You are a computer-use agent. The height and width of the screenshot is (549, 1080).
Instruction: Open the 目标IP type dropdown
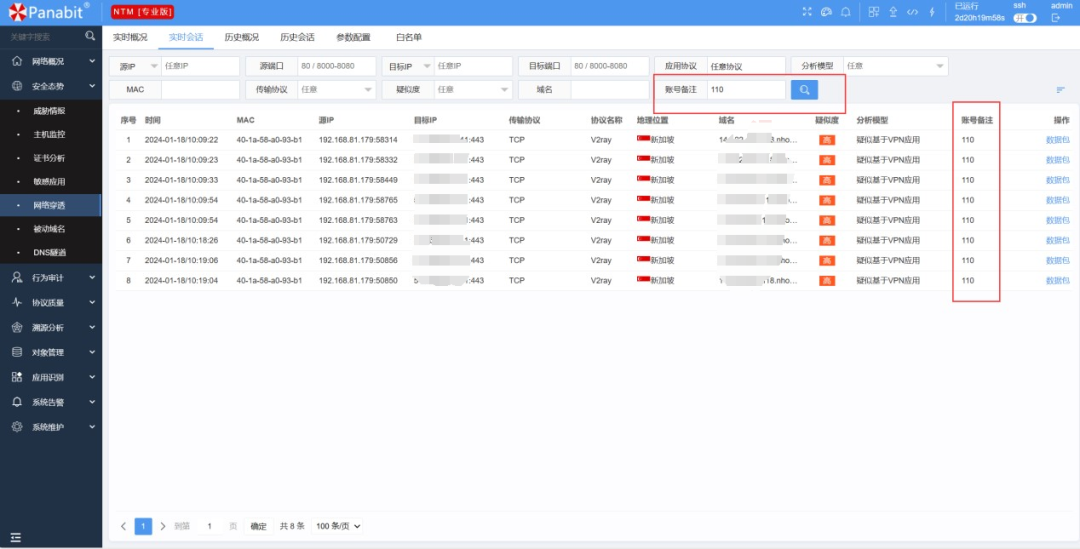coord(408,66)
